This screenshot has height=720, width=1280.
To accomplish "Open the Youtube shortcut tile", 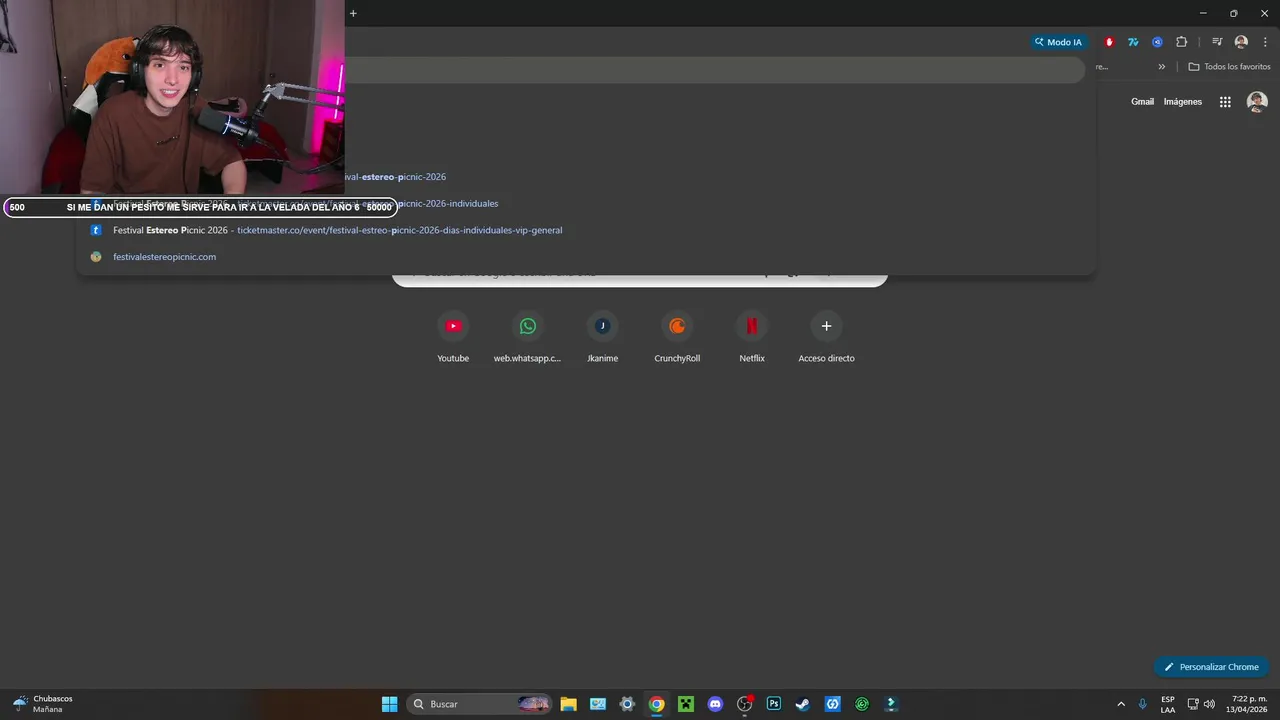I will (x=453, y=337).
